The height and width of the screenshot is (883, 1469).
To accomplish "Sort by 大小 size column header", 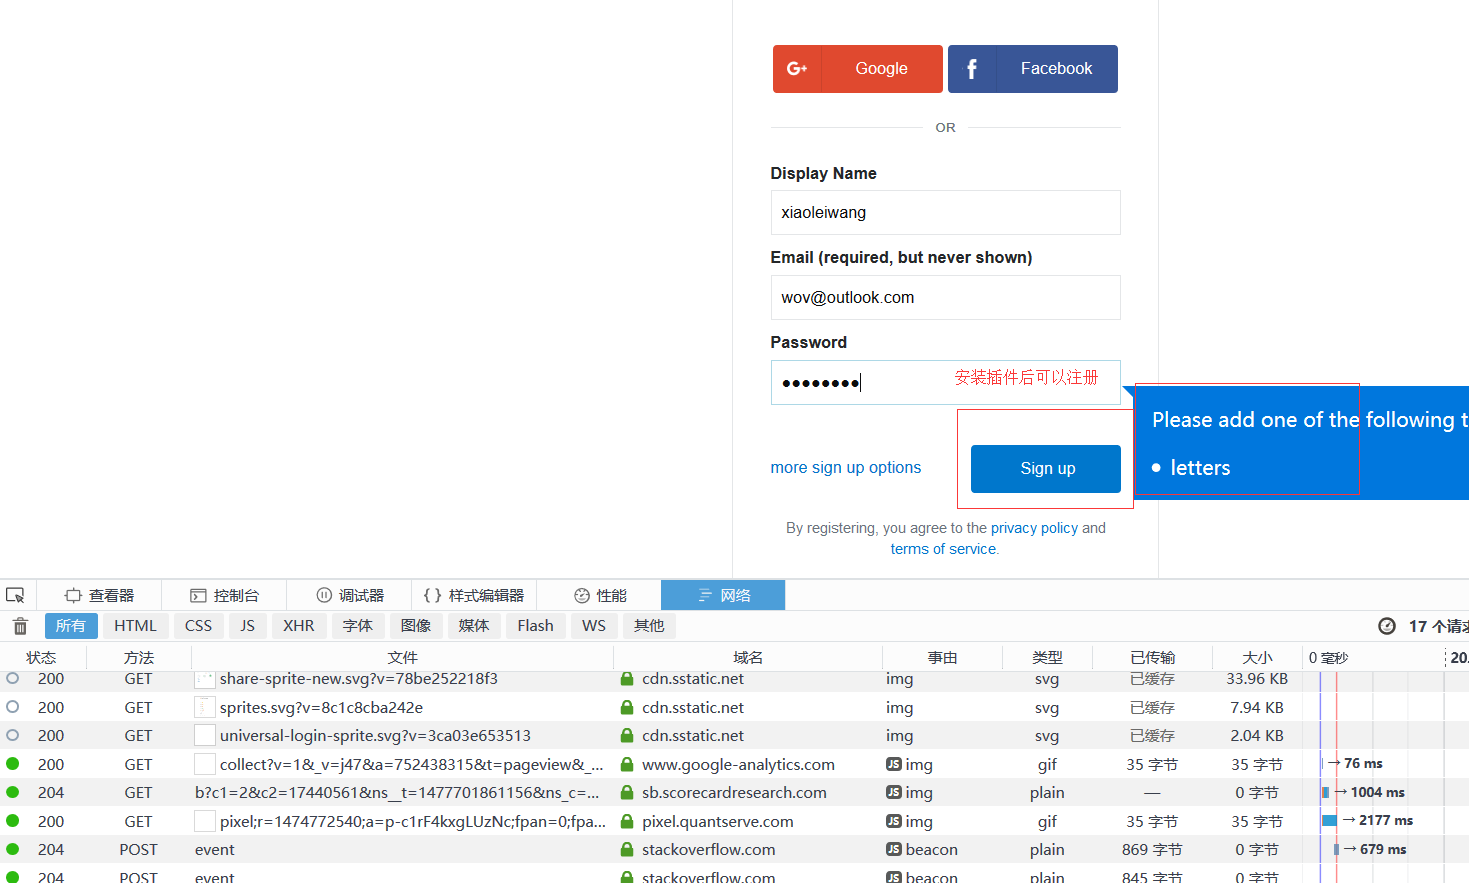I will point(1257,657).
